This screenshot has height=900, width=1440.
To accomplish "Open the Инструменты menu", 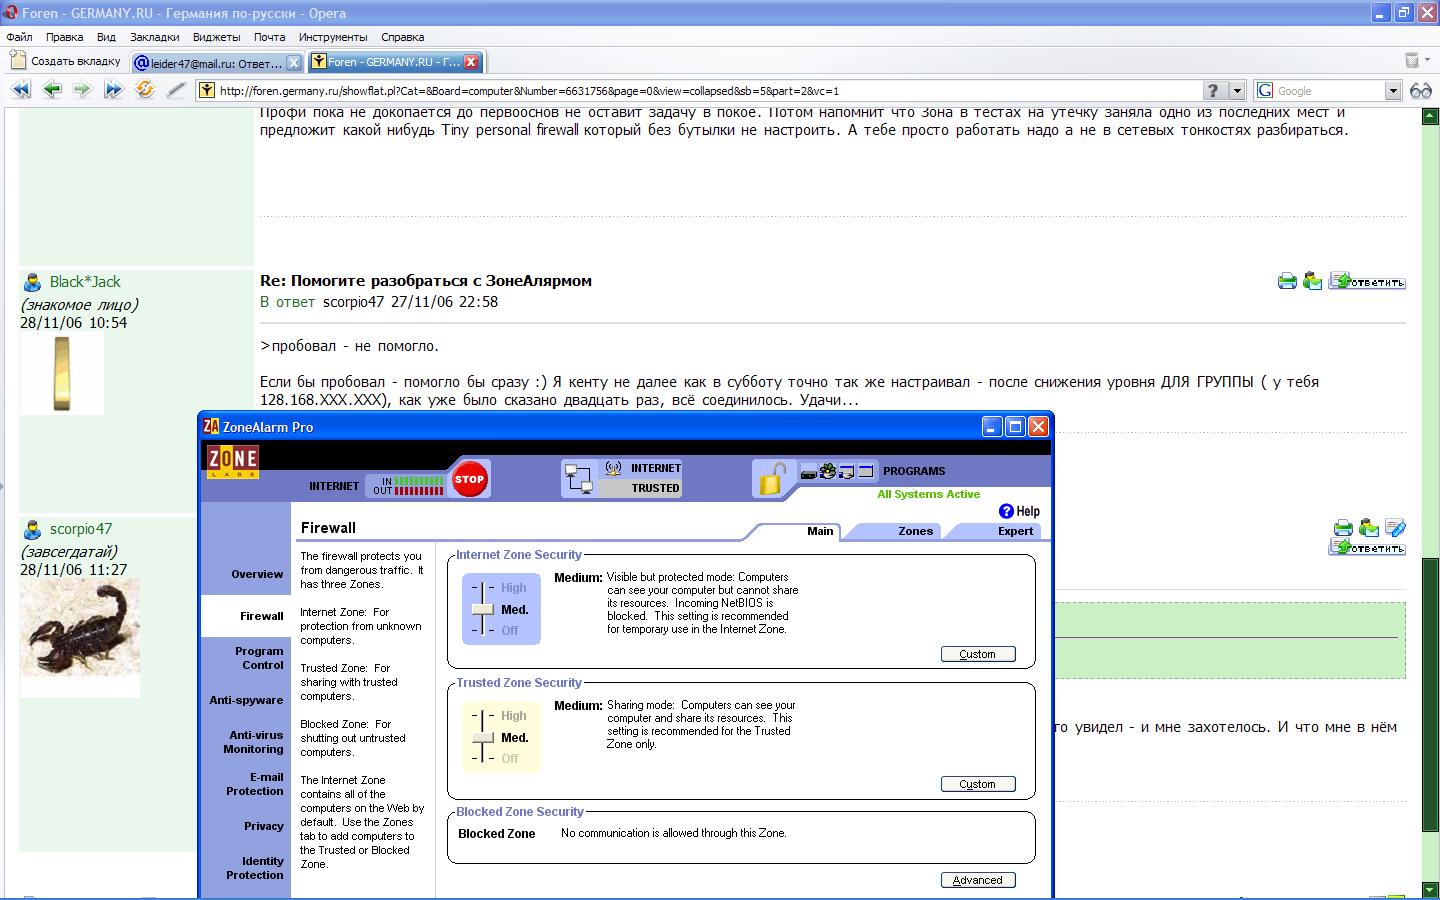I will 333,37.
